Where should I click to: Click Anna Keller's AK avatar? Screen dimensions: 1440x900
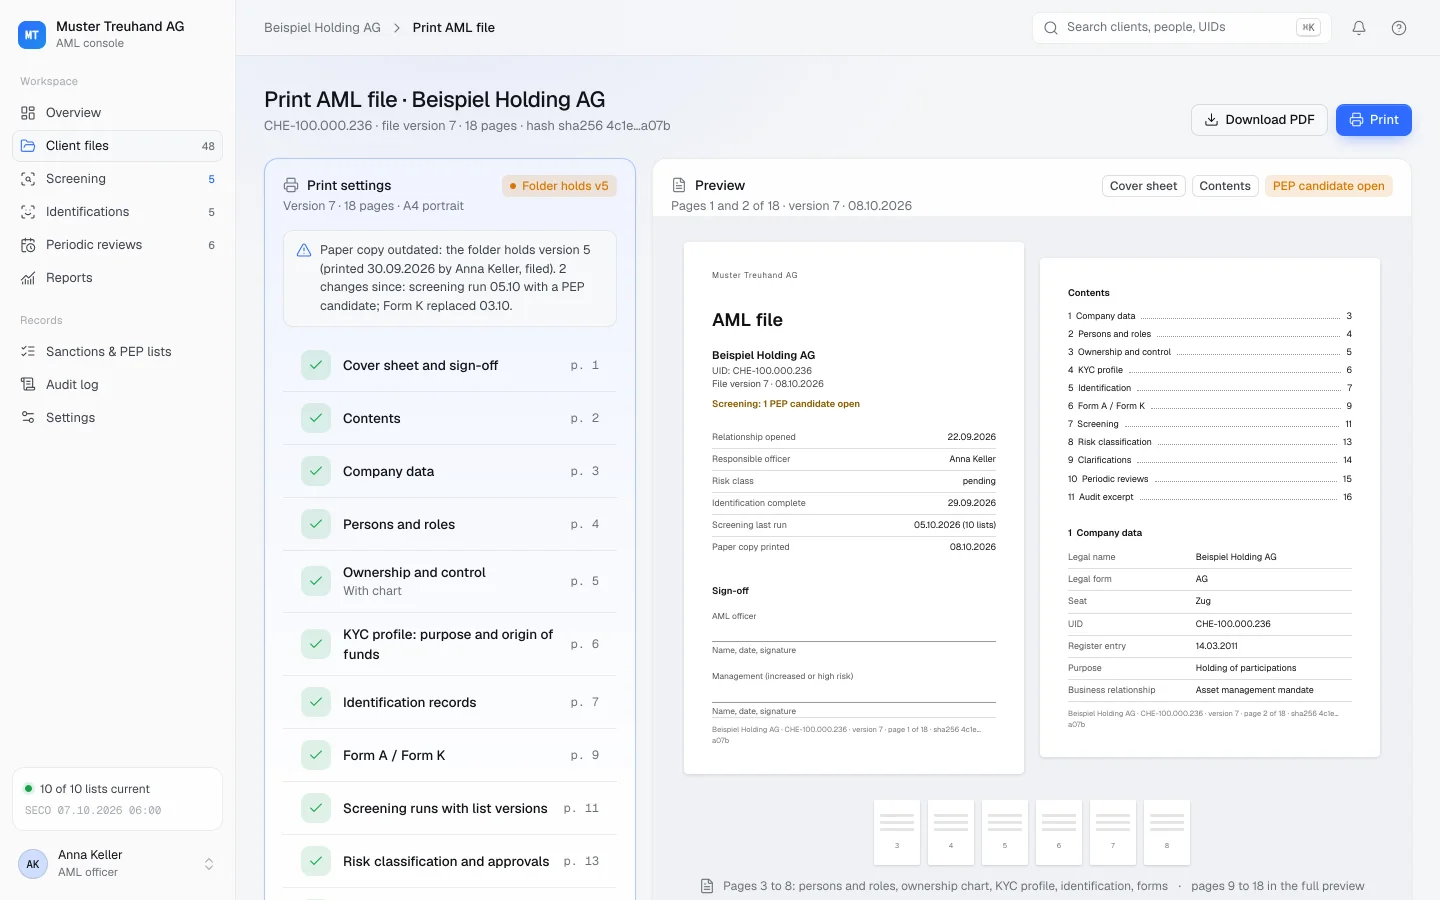(x=33, y=864)
